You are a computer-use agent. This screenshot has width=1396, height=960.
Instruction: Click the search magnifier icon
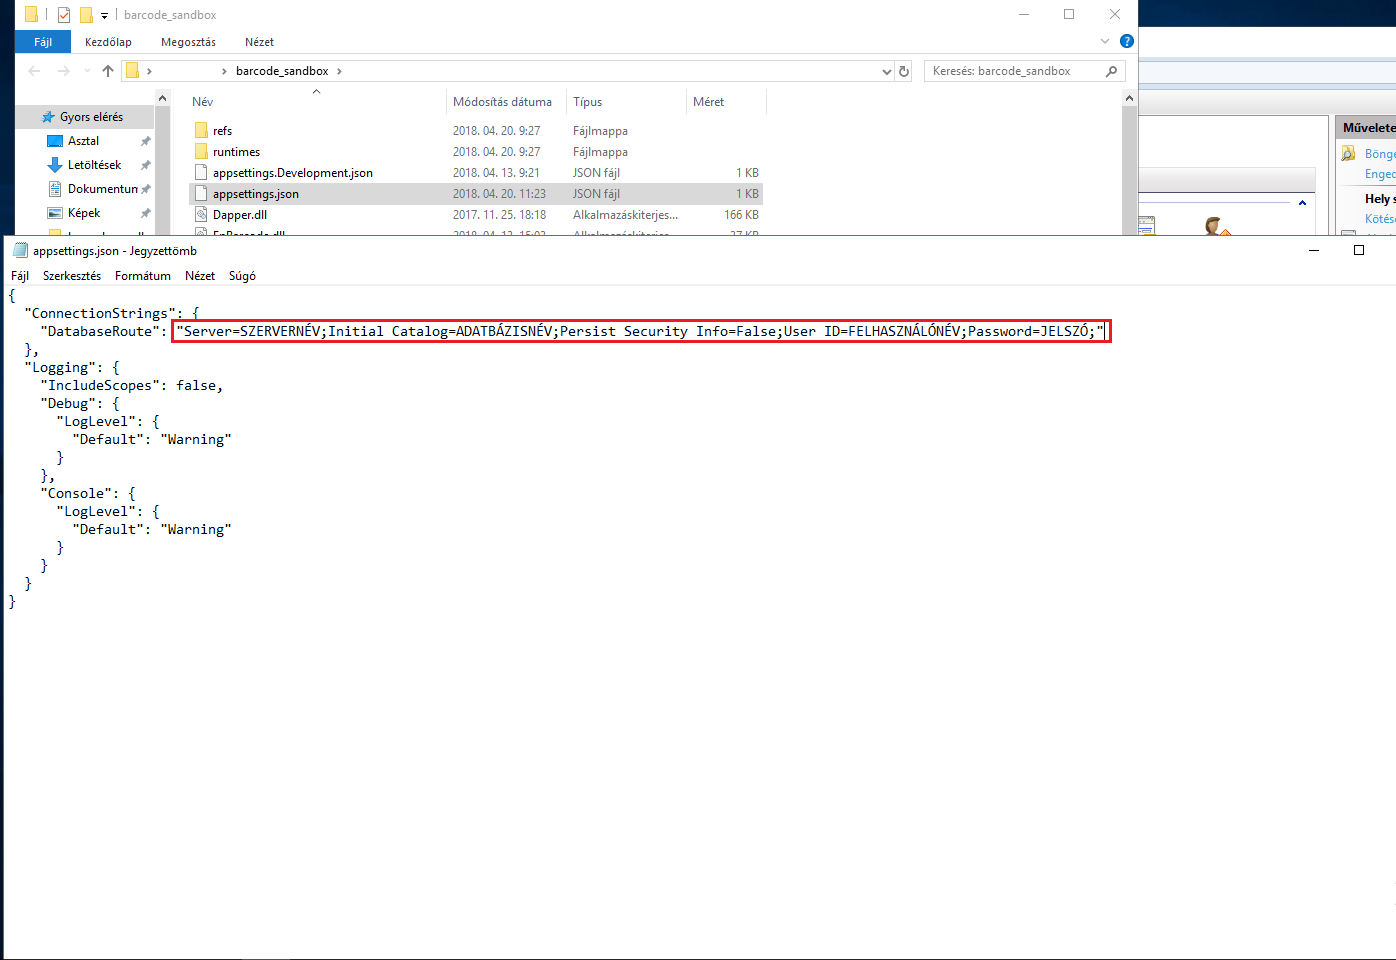(x=1111, y=71)
